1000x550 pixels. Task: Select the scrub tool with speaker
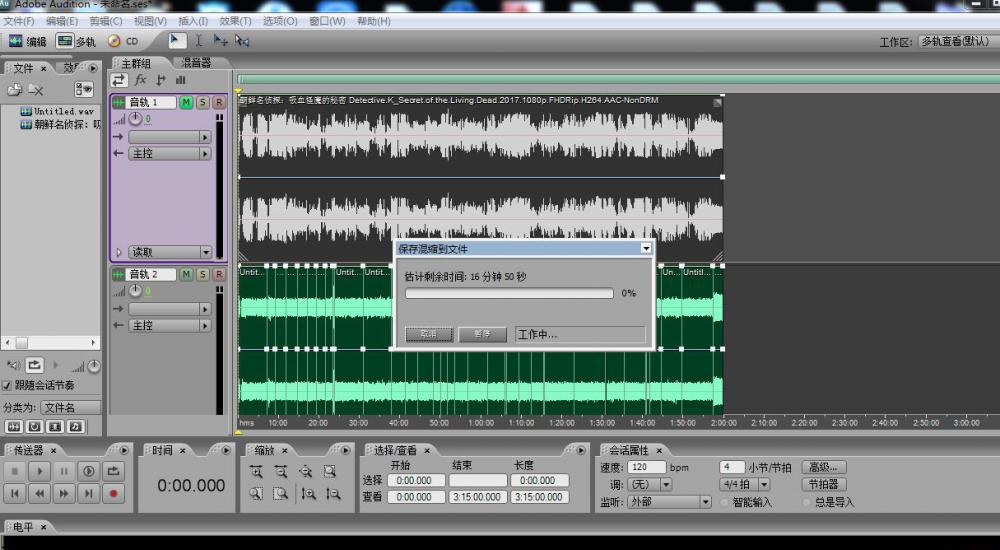coord(242,41)
